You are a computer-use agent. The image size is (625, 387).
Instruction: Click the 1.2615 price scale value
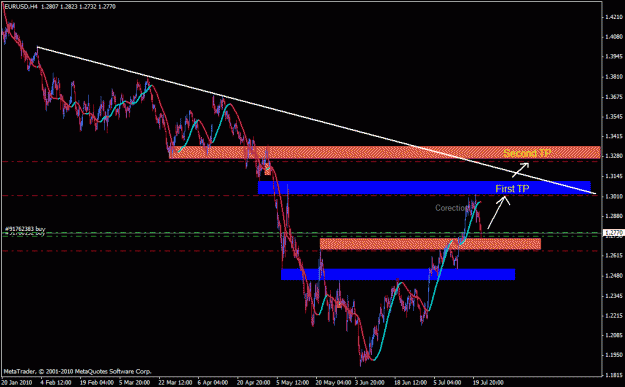(614, 255)
